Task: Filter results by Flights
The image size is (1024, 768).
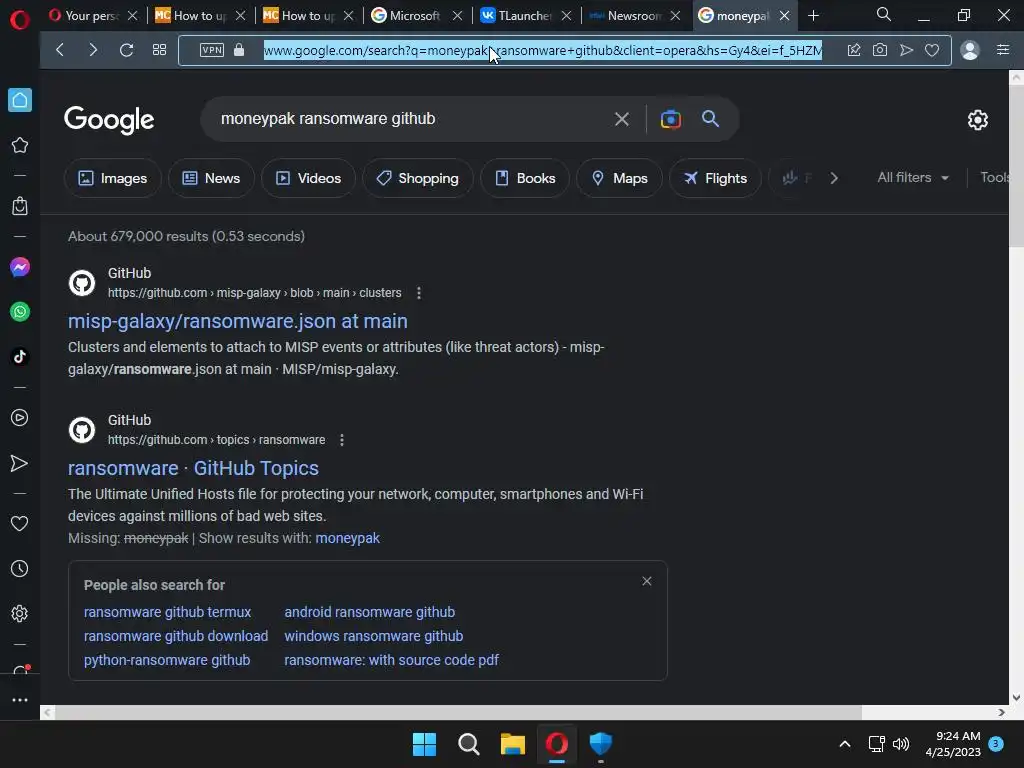Action: 715,178
